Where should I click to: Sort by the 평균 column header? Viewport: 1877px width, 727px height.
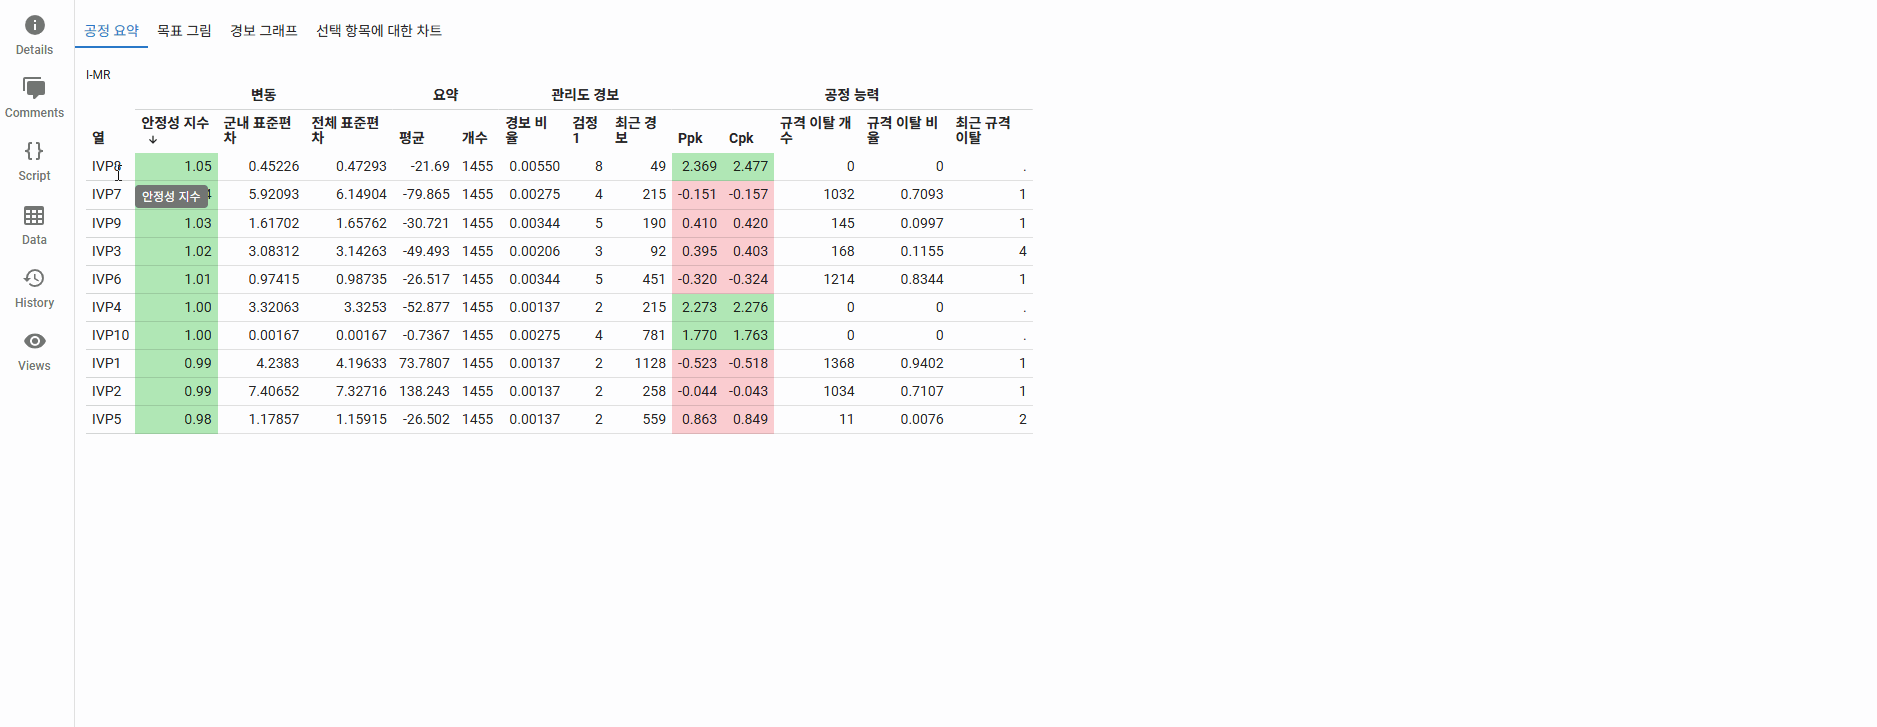(411, 138)
